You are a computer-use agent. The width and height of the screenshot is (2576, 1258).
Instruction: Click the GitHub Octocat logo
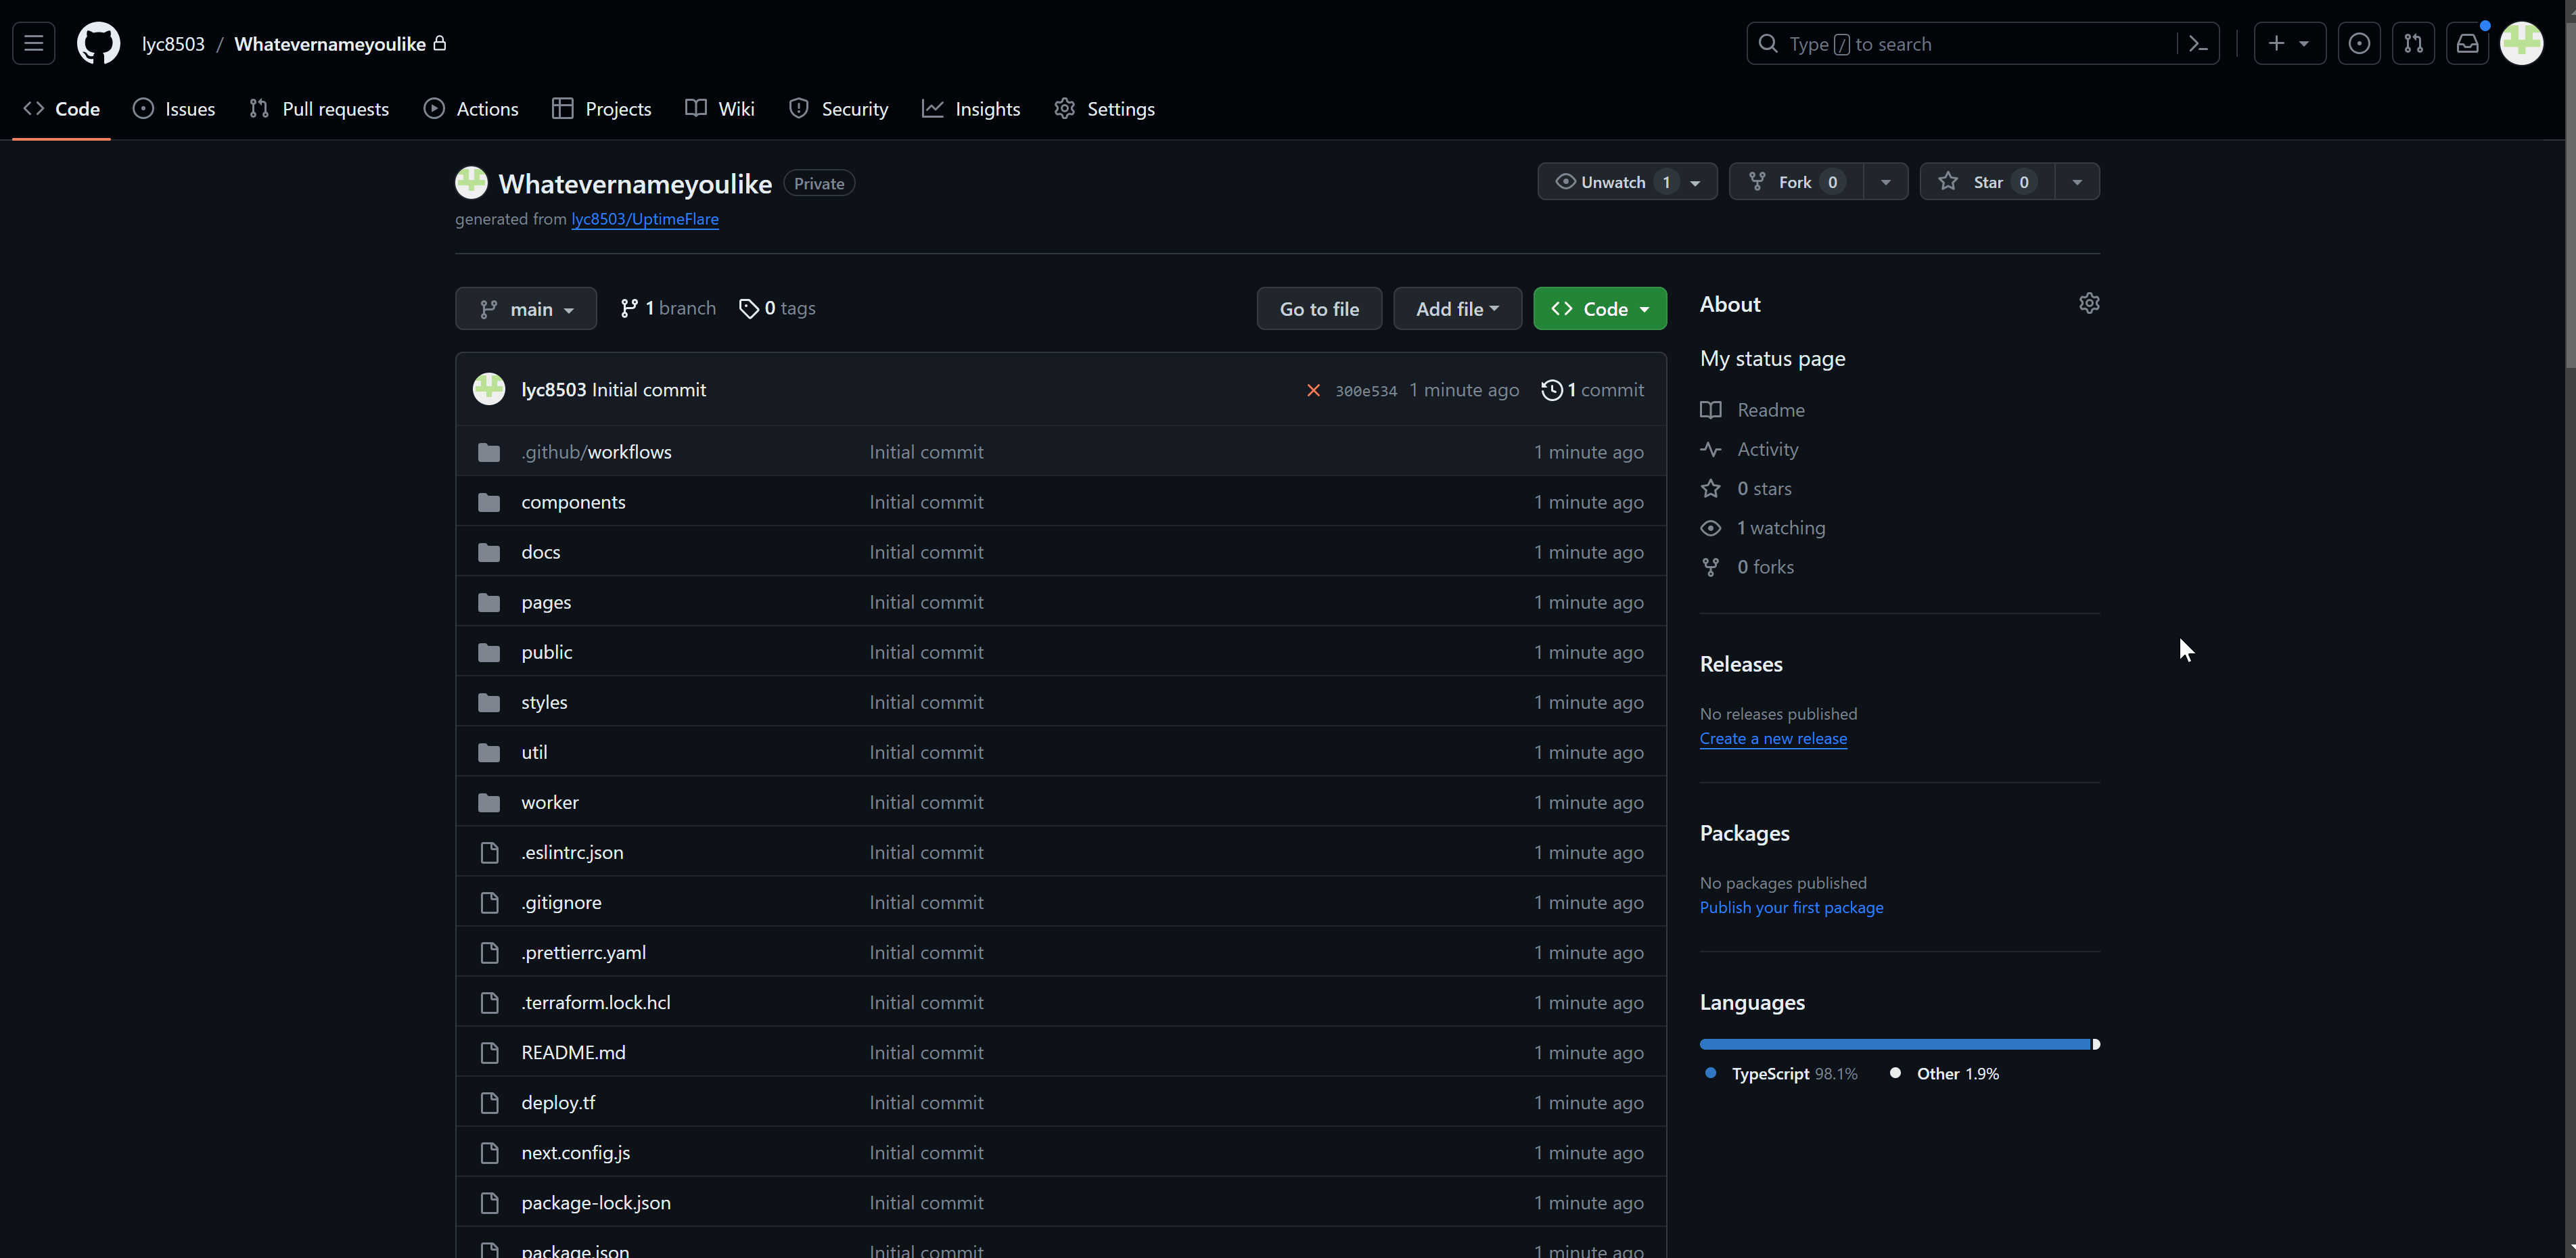click(x=98, y=44)
